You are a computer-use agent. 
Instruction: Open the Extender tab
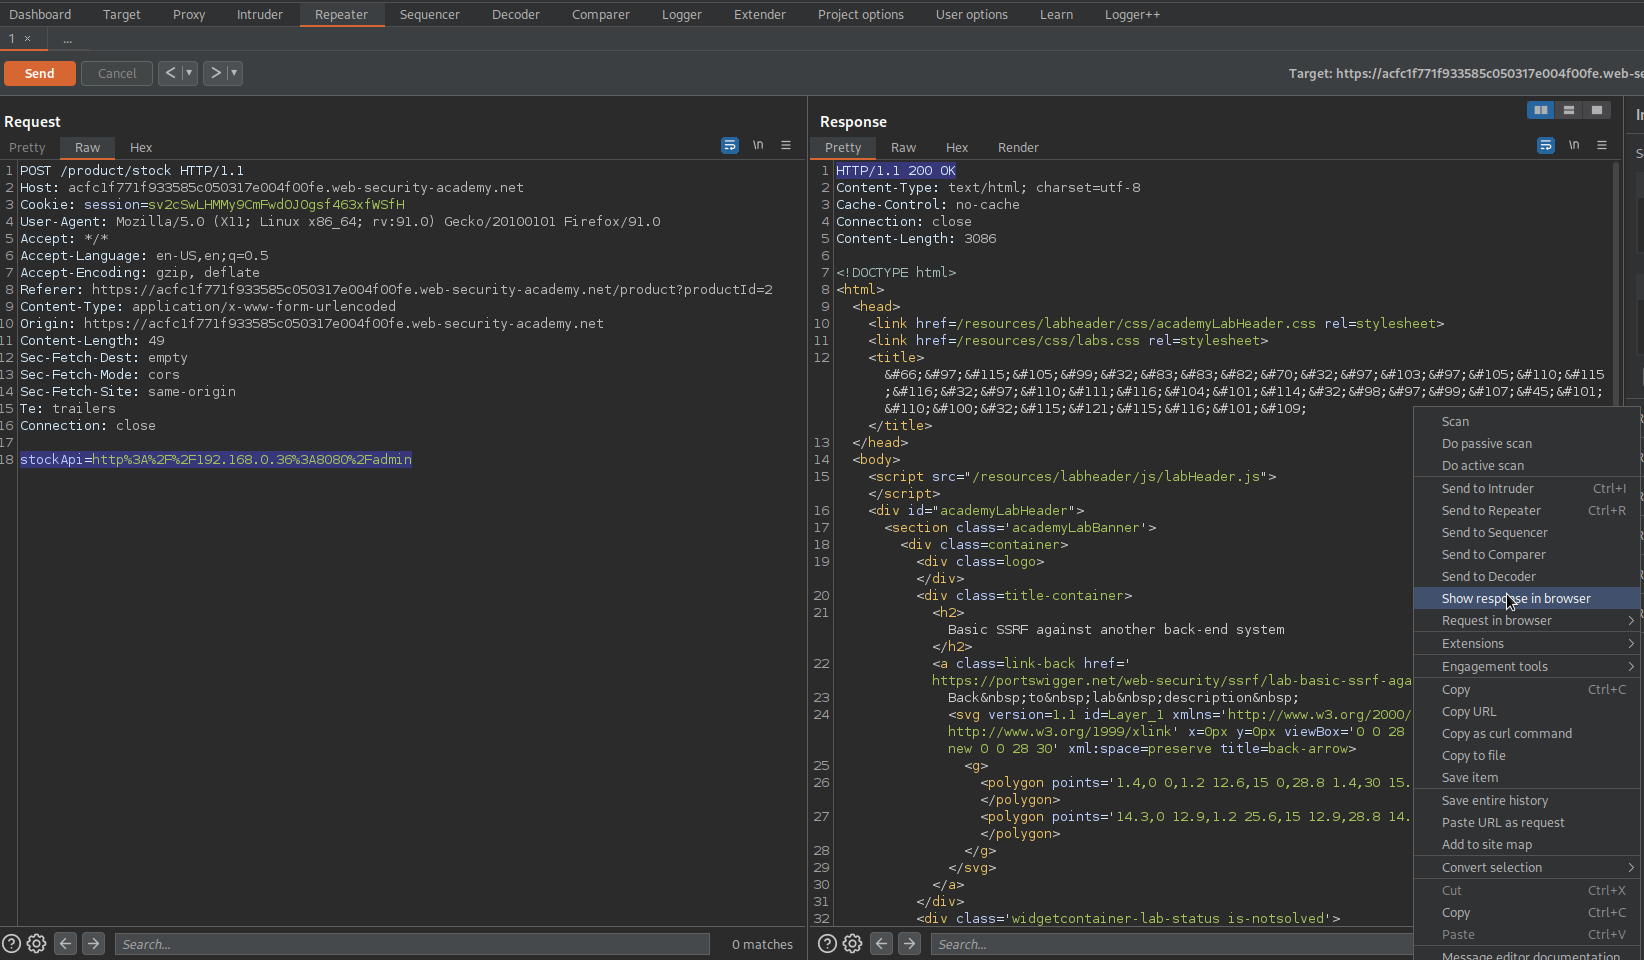click(x=760, y=14)
